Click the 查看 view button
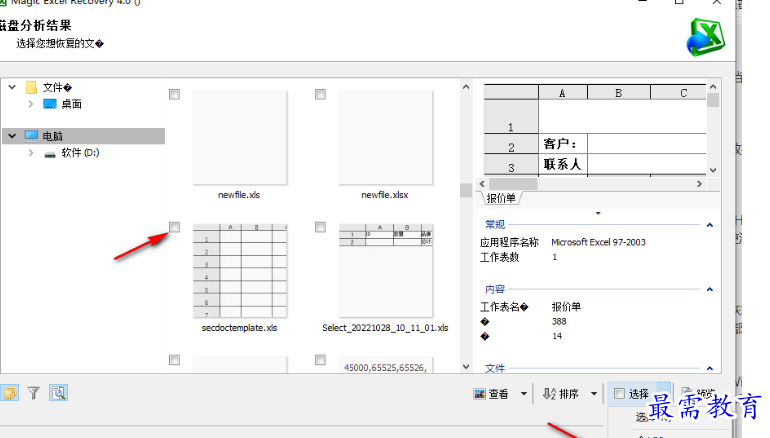770x438 pixels. pos(491,394)
